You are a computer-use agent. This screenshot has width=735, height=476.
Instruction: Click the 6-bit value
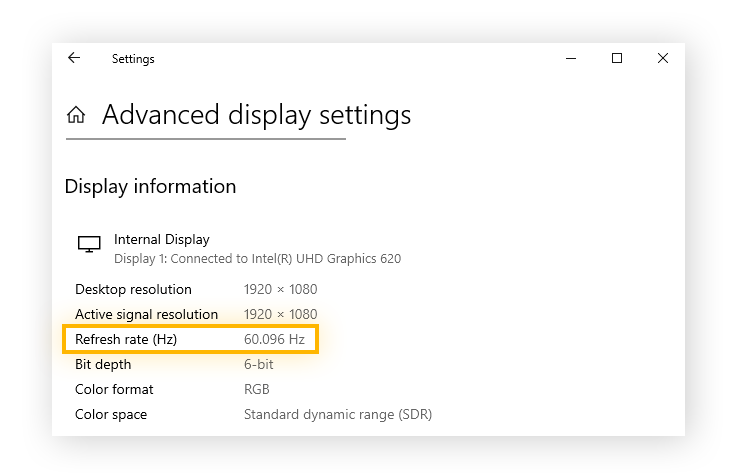(258, 364)
